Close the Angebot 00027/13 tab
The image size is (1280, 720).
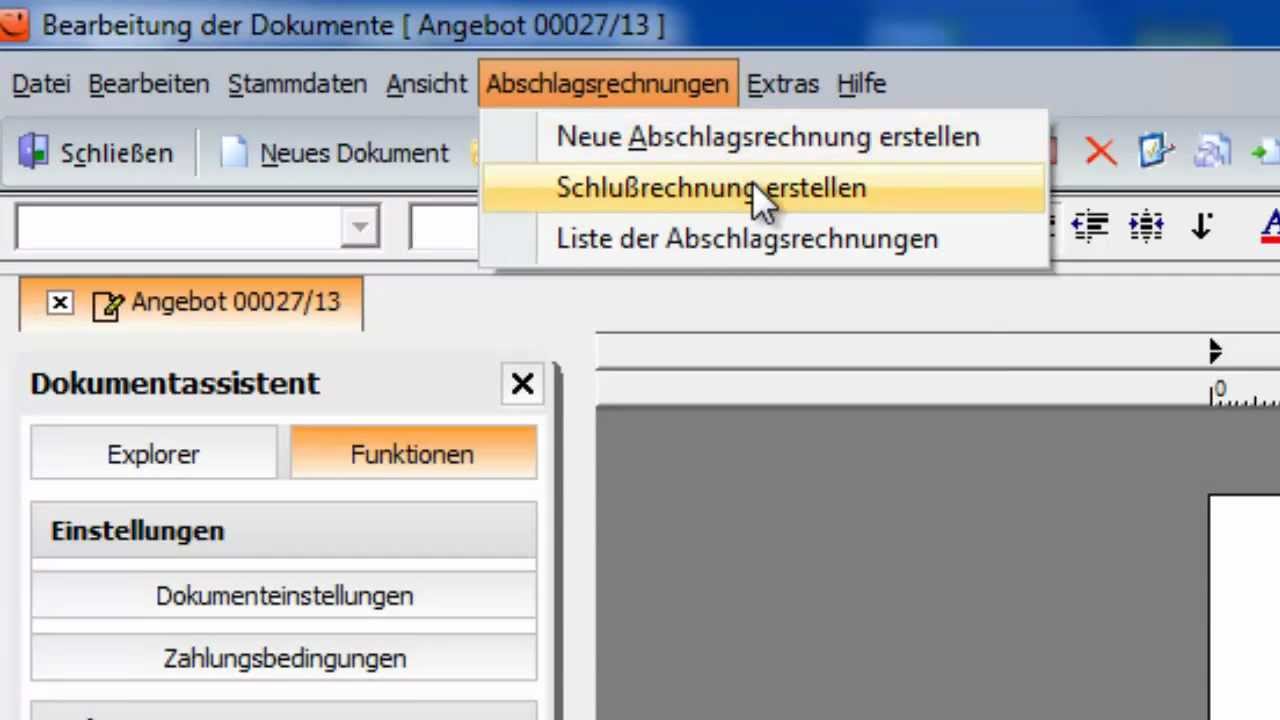pos(60,302)
